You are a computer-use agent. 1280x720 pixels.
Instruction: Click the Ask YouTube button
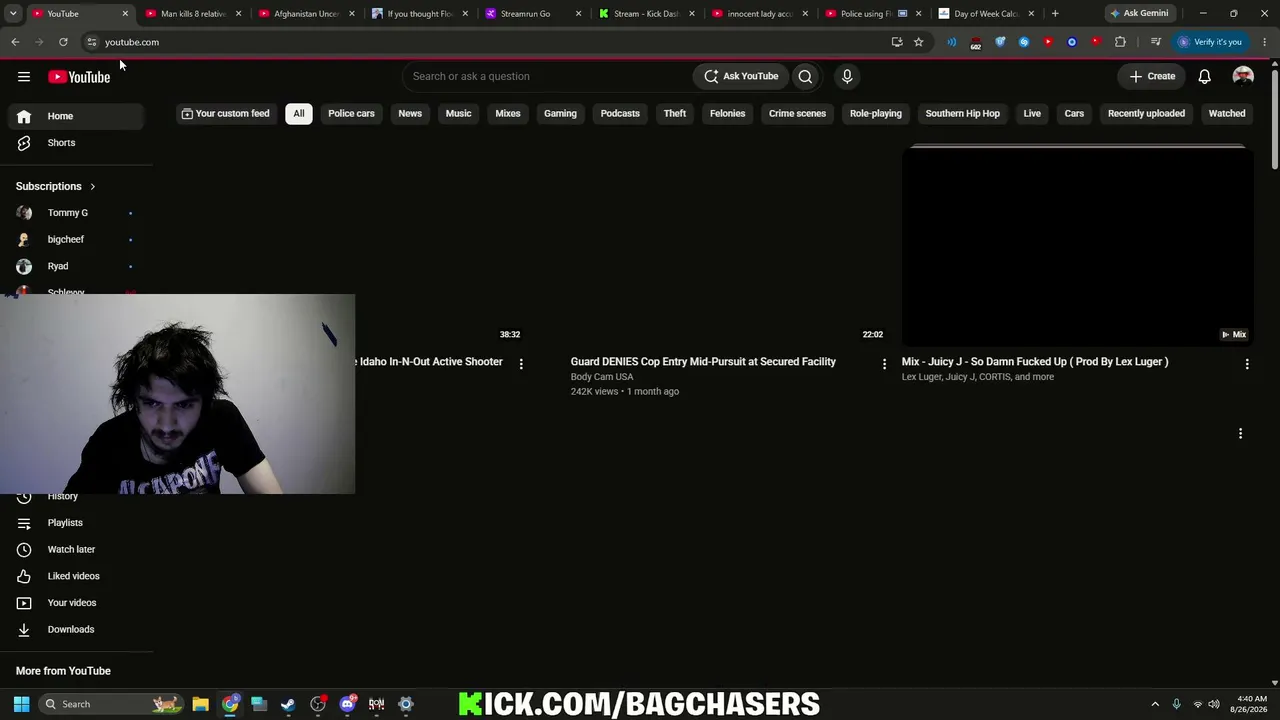click(x=741, y=76)
